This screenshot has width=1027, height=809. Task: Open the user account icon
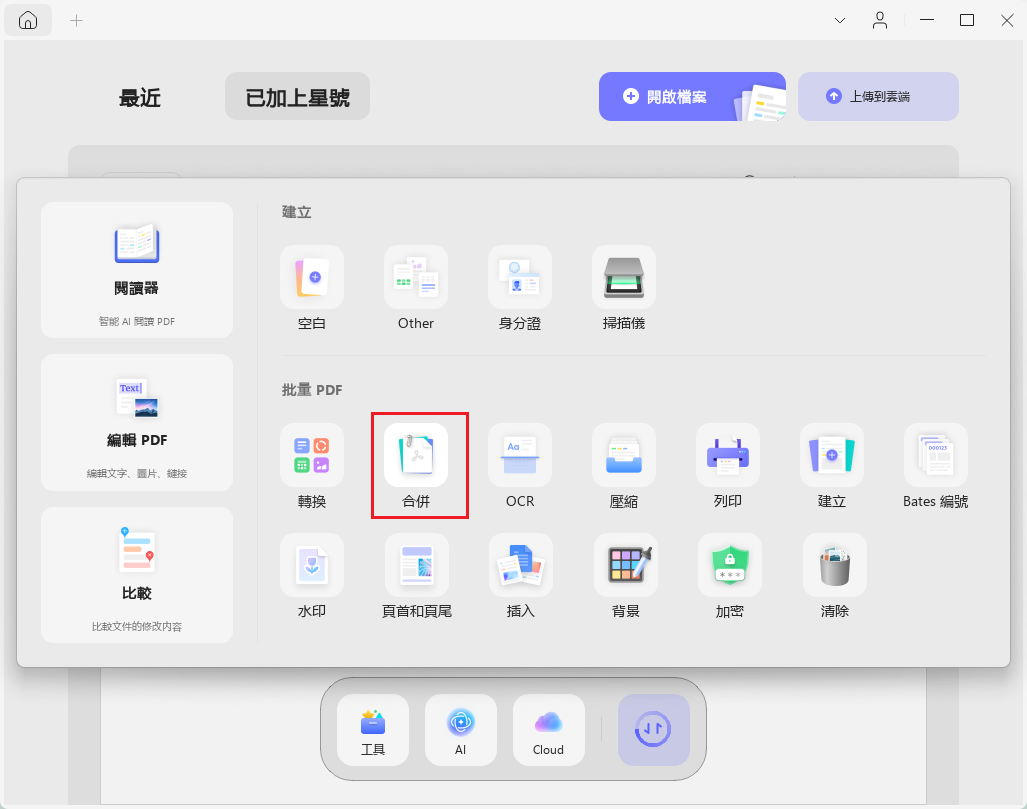pyautogui.click(x=880, y=20)
